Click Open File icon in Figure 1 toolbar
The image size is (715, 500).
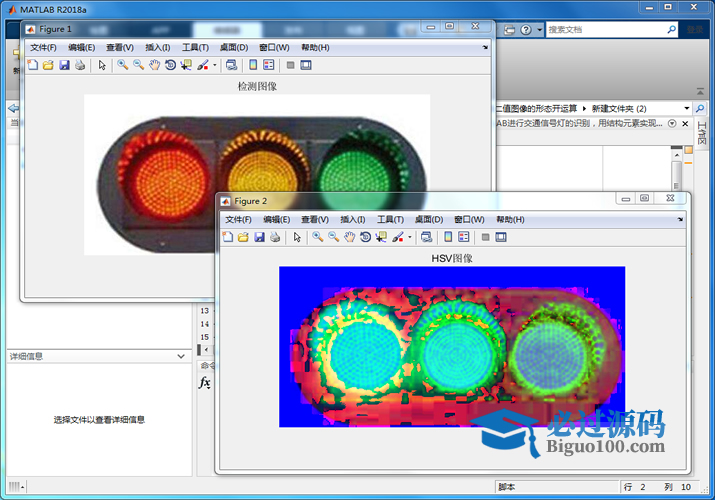(48, 65)
